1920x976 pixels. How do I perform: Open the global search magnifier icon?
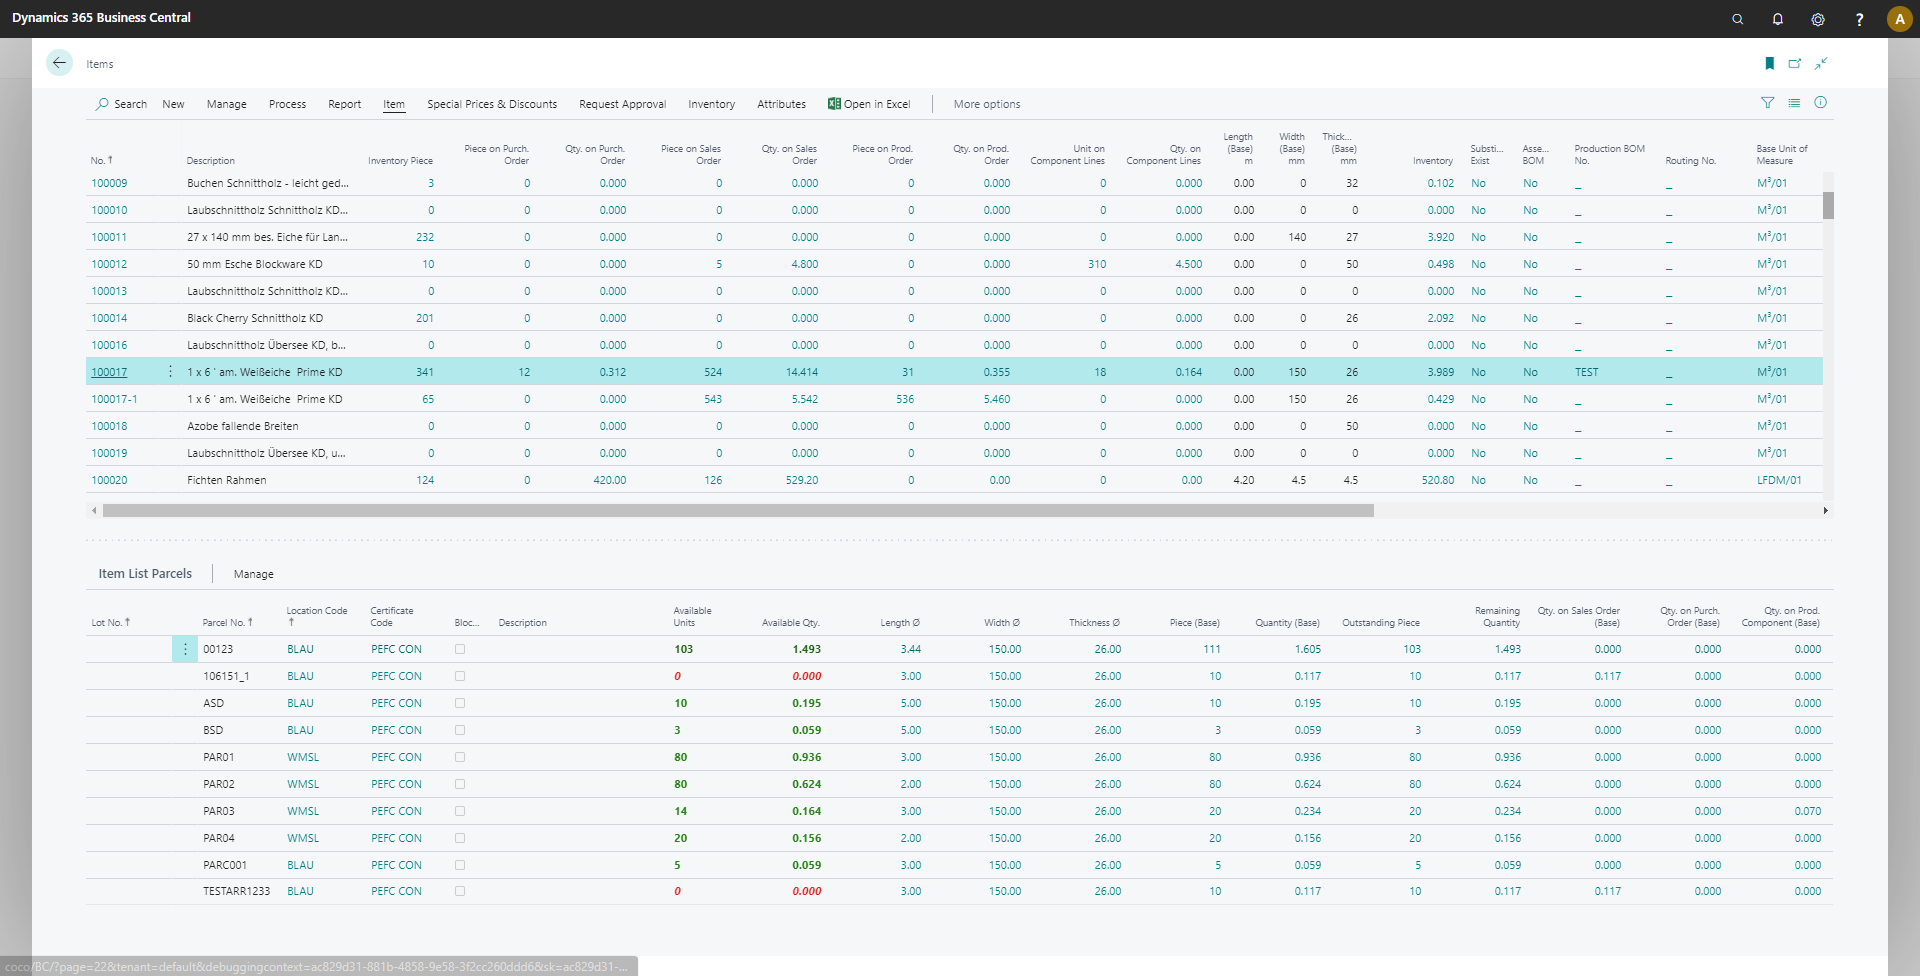pyautogui.click(x=1738, y=19)
